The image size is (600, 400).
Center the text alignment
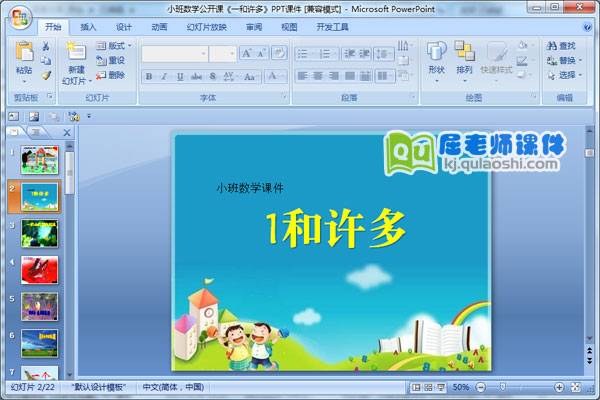(x=318, y=76)
